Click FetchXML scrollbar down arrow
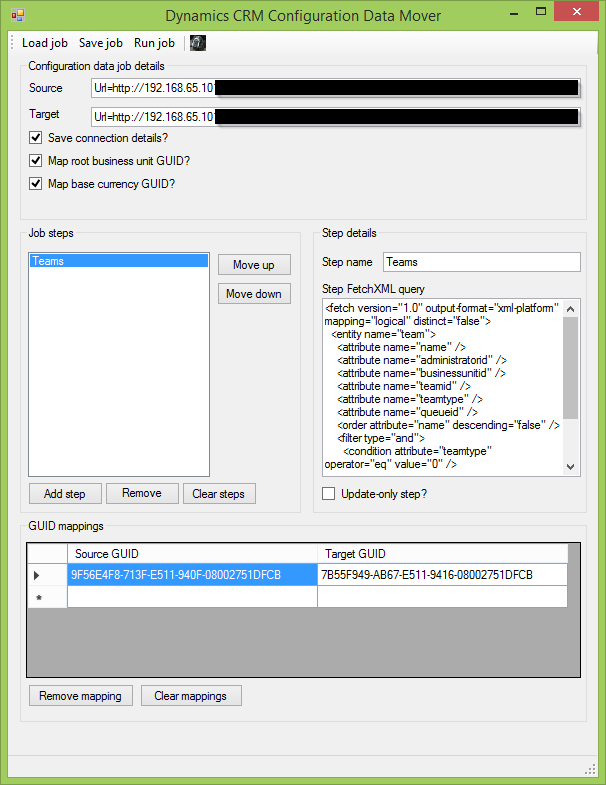 pos(570,467)
